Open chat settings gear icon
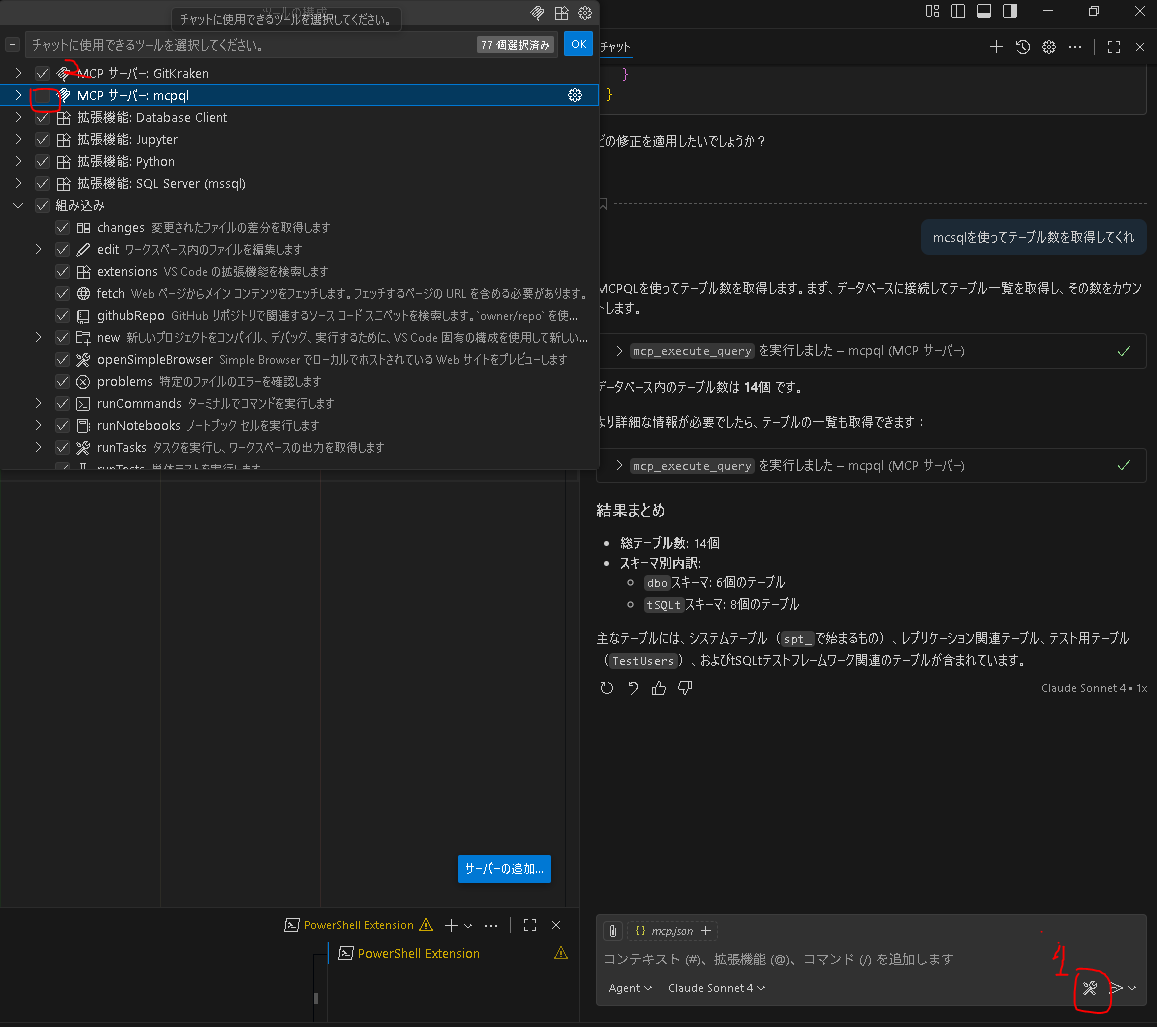1157x1027 pixels. click(1049, 47)
